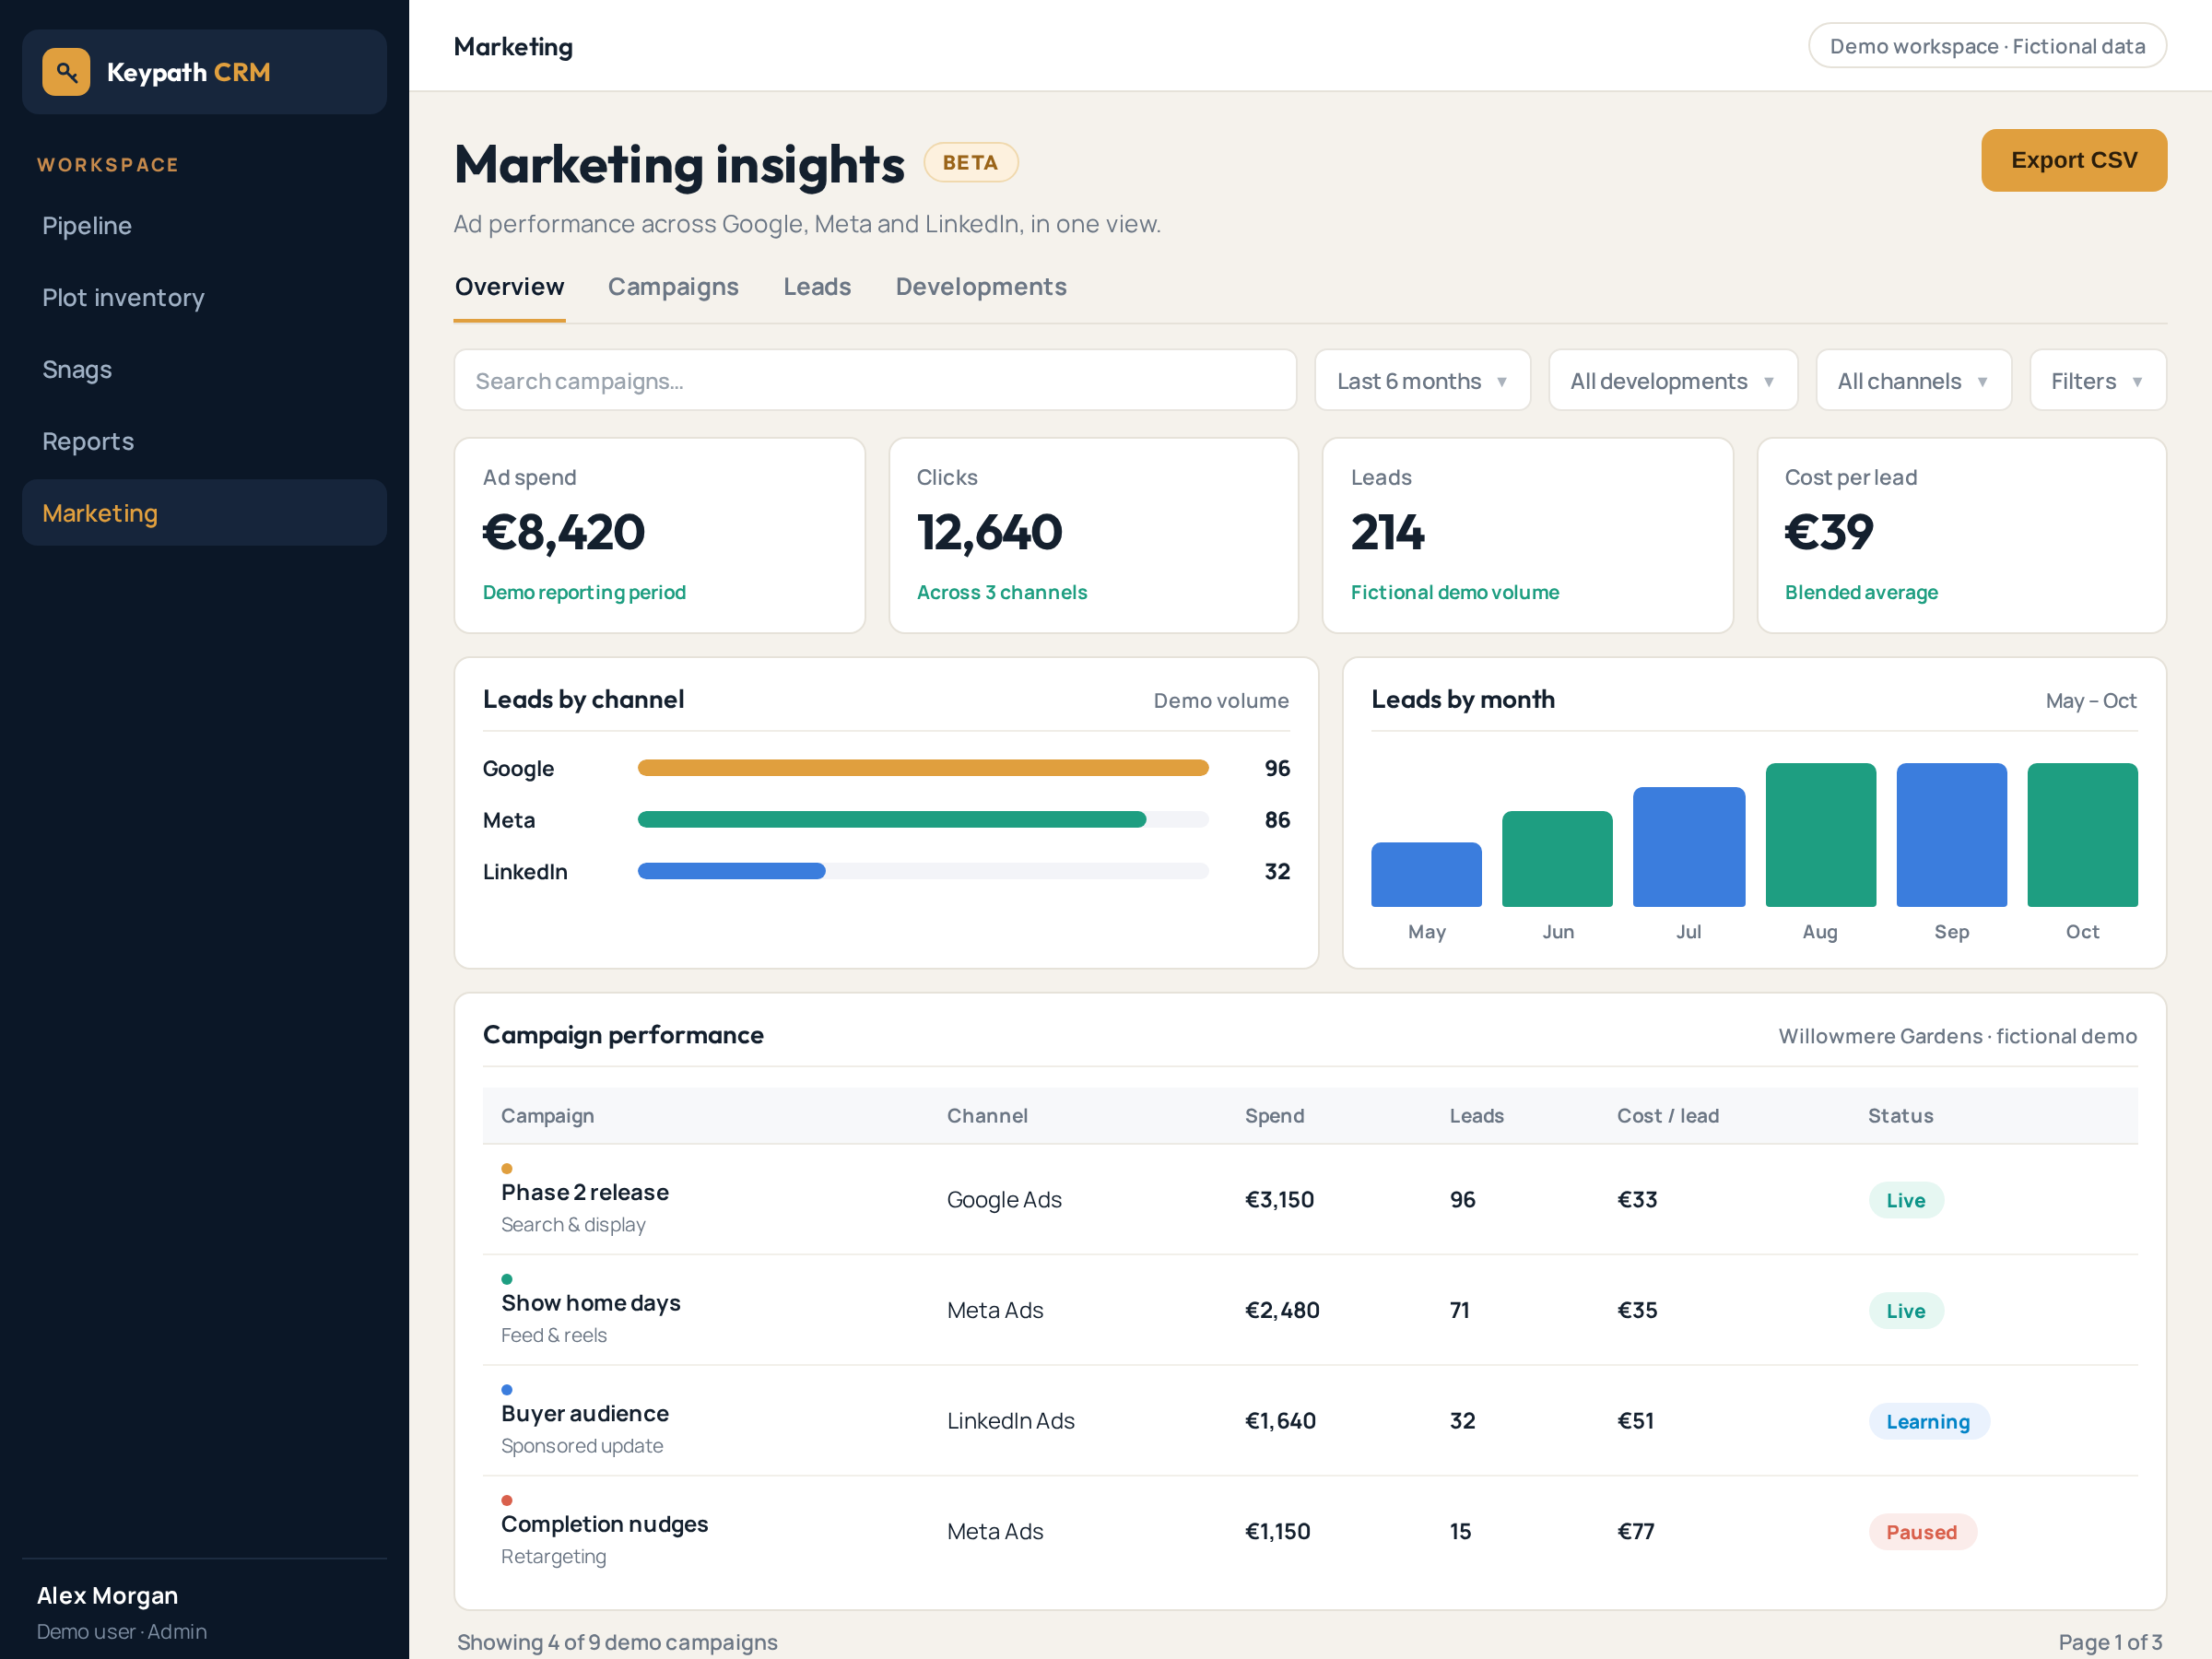This screenshot has width=2212, height=1659.
Task: Click the Ad spend €8,420 card
Action: point(659,535)
